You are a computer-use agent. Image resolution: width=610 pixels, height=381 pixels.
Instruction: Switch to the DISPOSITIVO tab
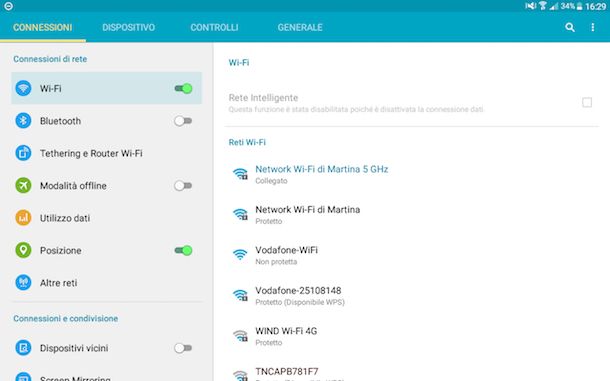point(128,27)
